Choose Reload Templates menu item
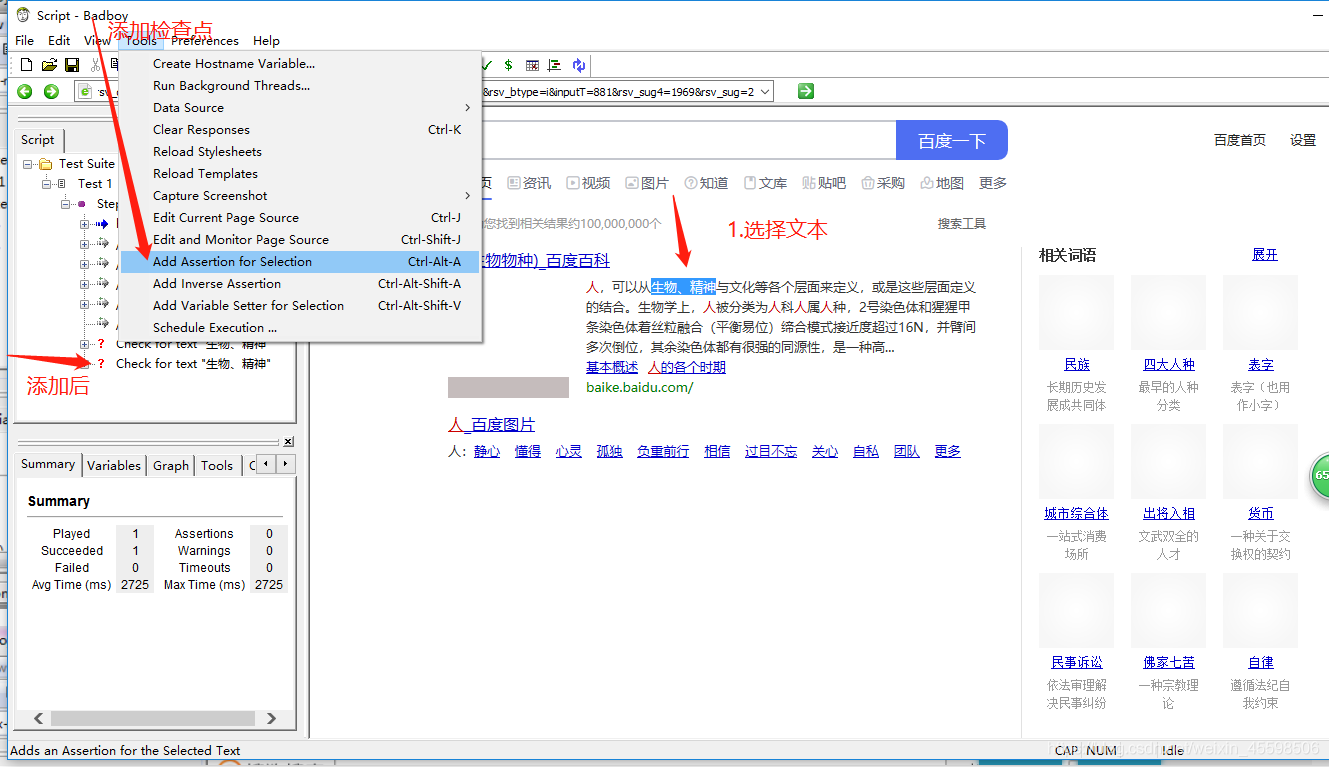 [302, 174]
